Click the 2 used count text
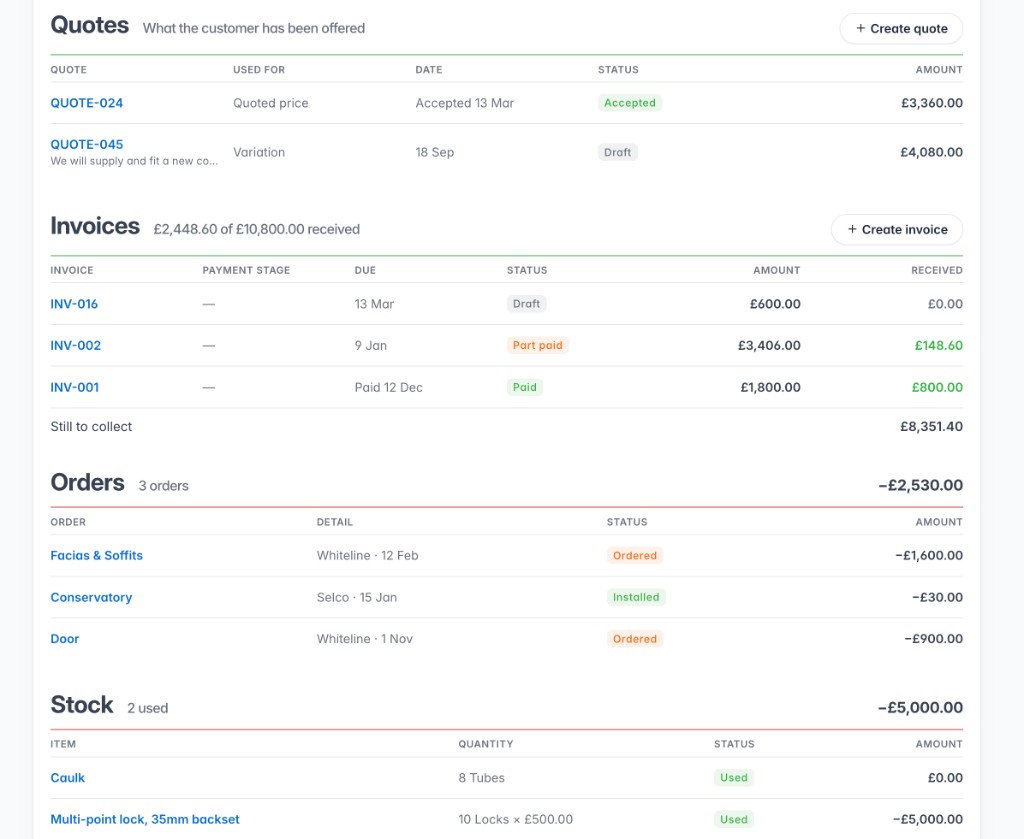 click(x=148, y=708)
